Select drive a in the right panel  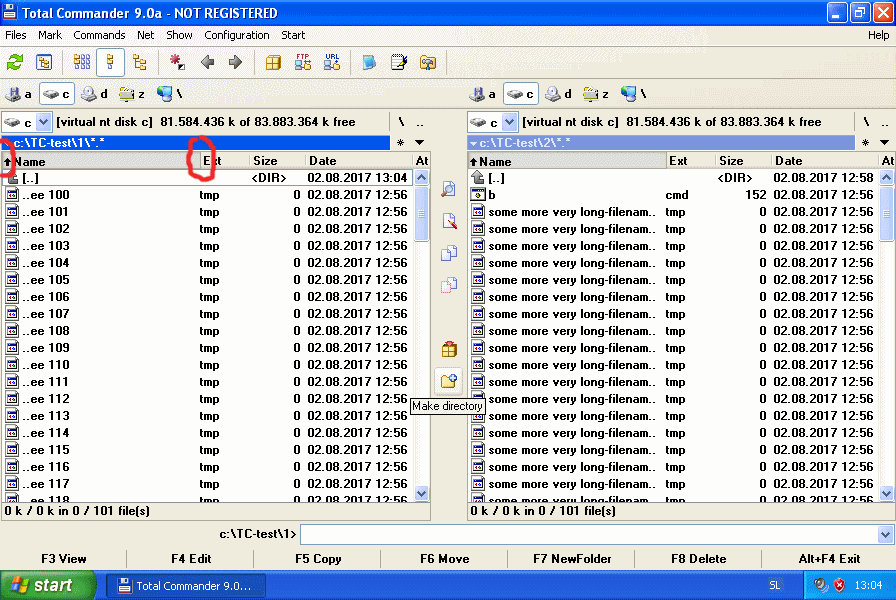click(x=483, y=94)
